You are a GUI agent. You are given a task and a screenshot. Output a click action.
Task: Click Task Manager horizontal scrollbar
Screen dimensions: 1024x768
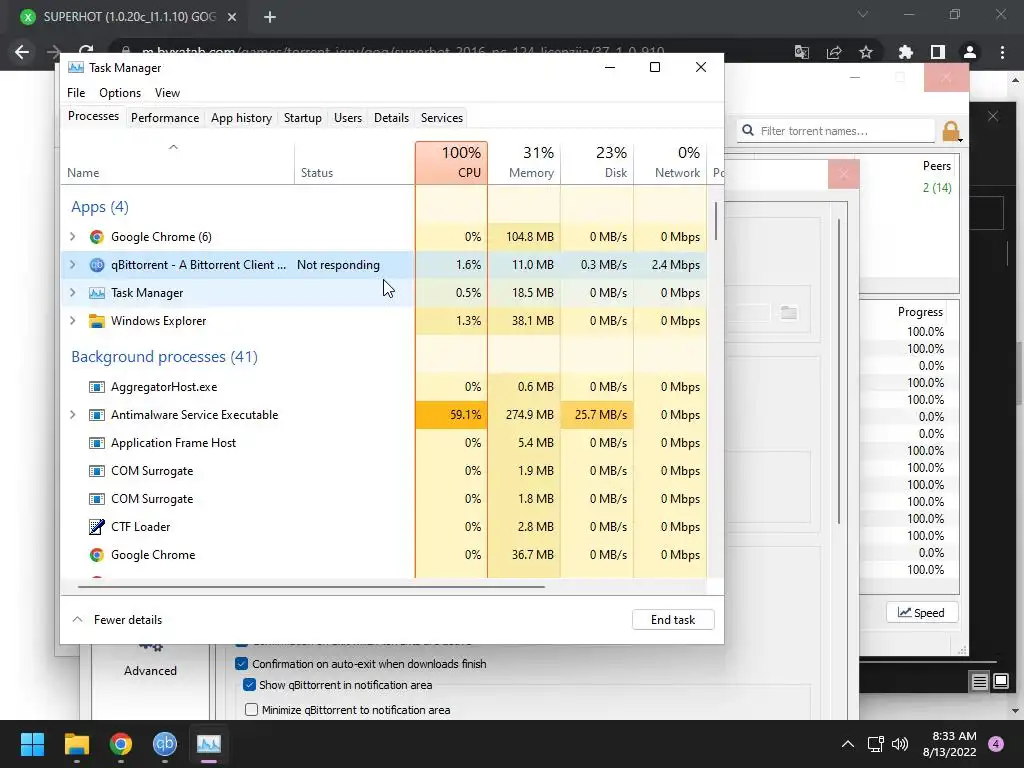311,586
